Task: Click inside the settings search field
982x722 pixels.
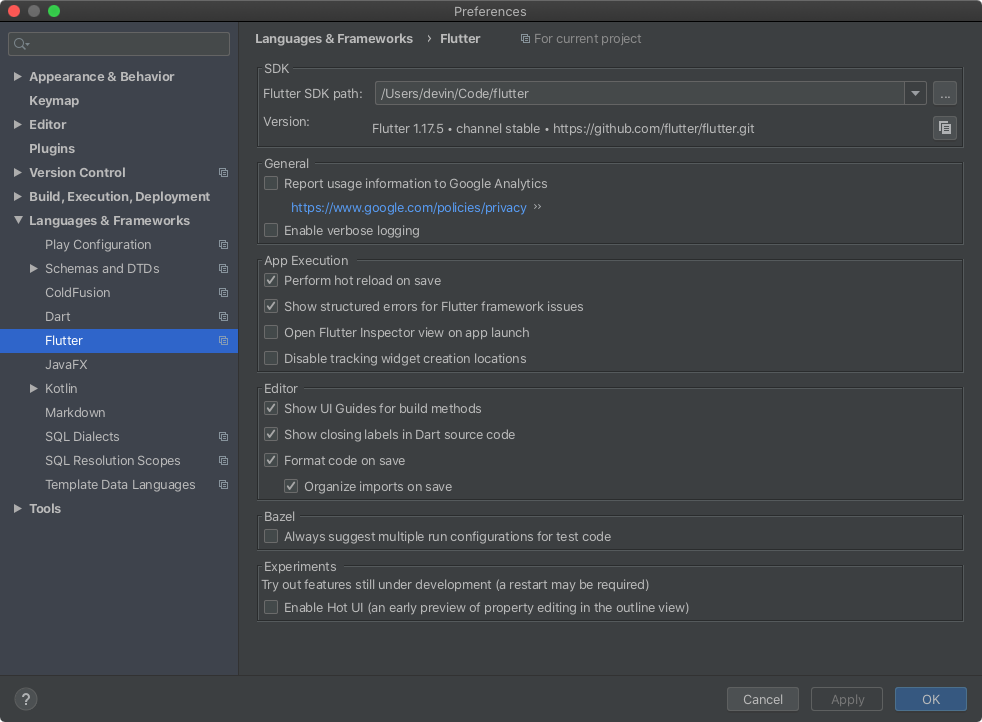Action: (119, 44)
